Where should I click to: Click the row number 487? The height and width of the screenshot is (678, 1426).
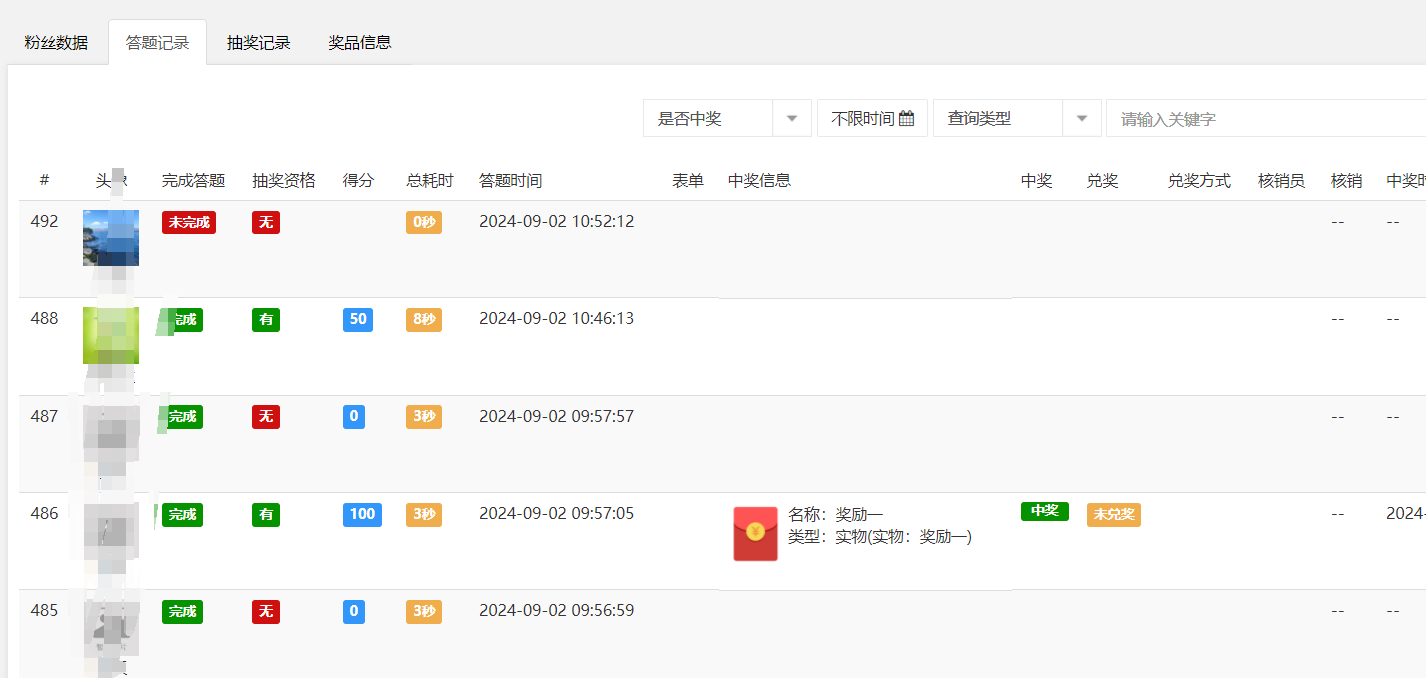45,416
